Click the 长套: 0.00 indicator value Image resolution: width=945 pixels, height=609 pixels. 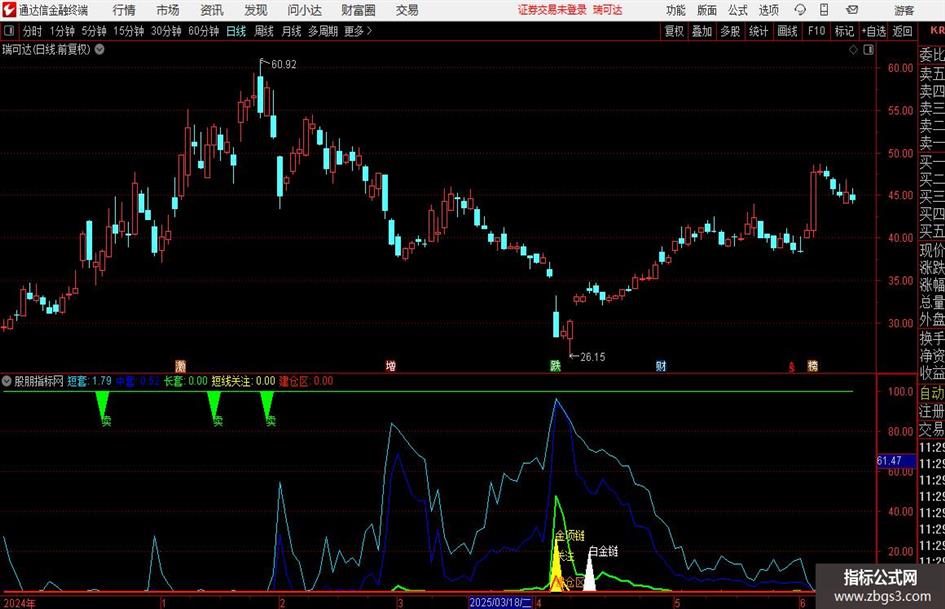point(186,381)
